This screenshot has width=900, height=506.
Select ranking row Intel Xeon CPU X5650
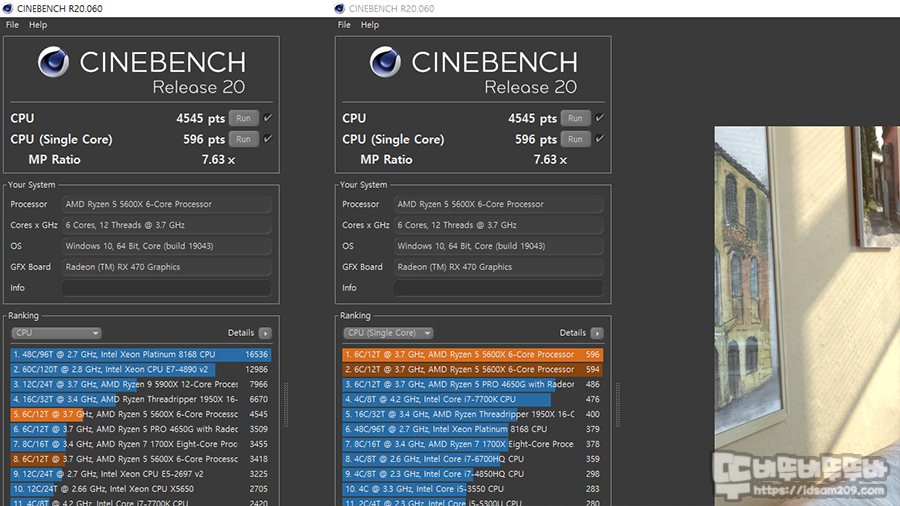141,489
